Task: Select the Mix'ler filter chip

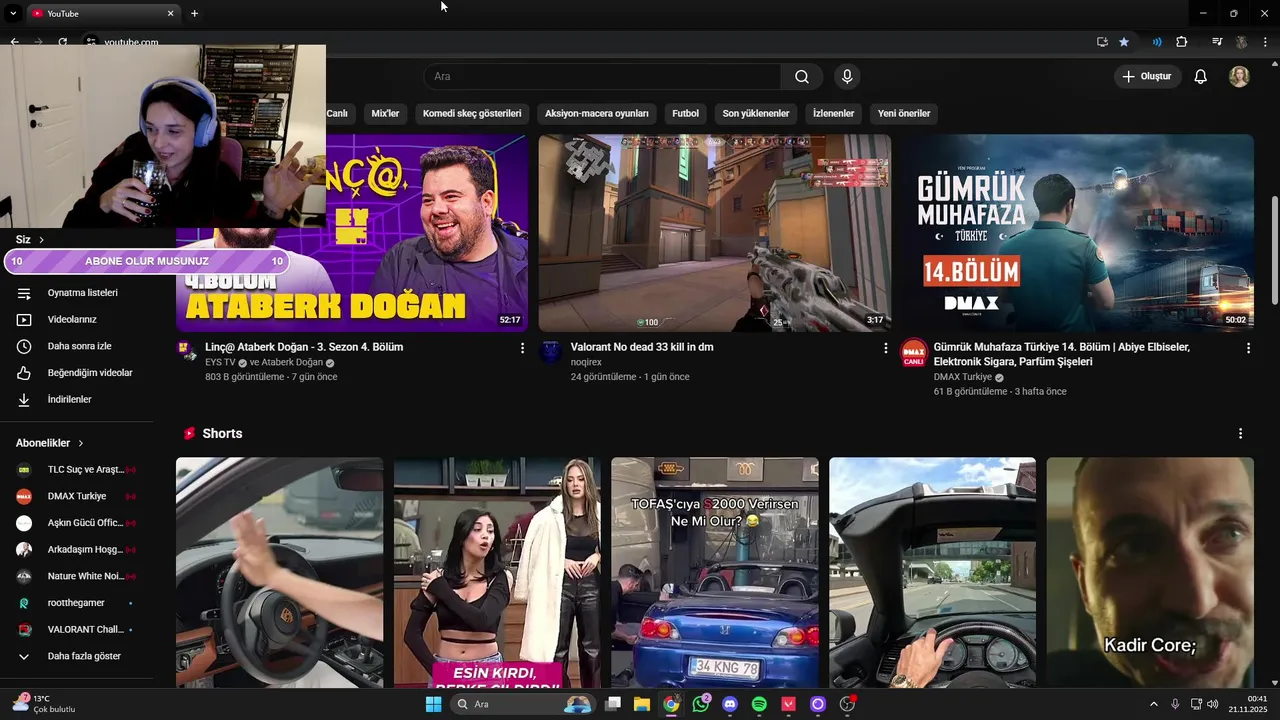Action: coord(385,113)
